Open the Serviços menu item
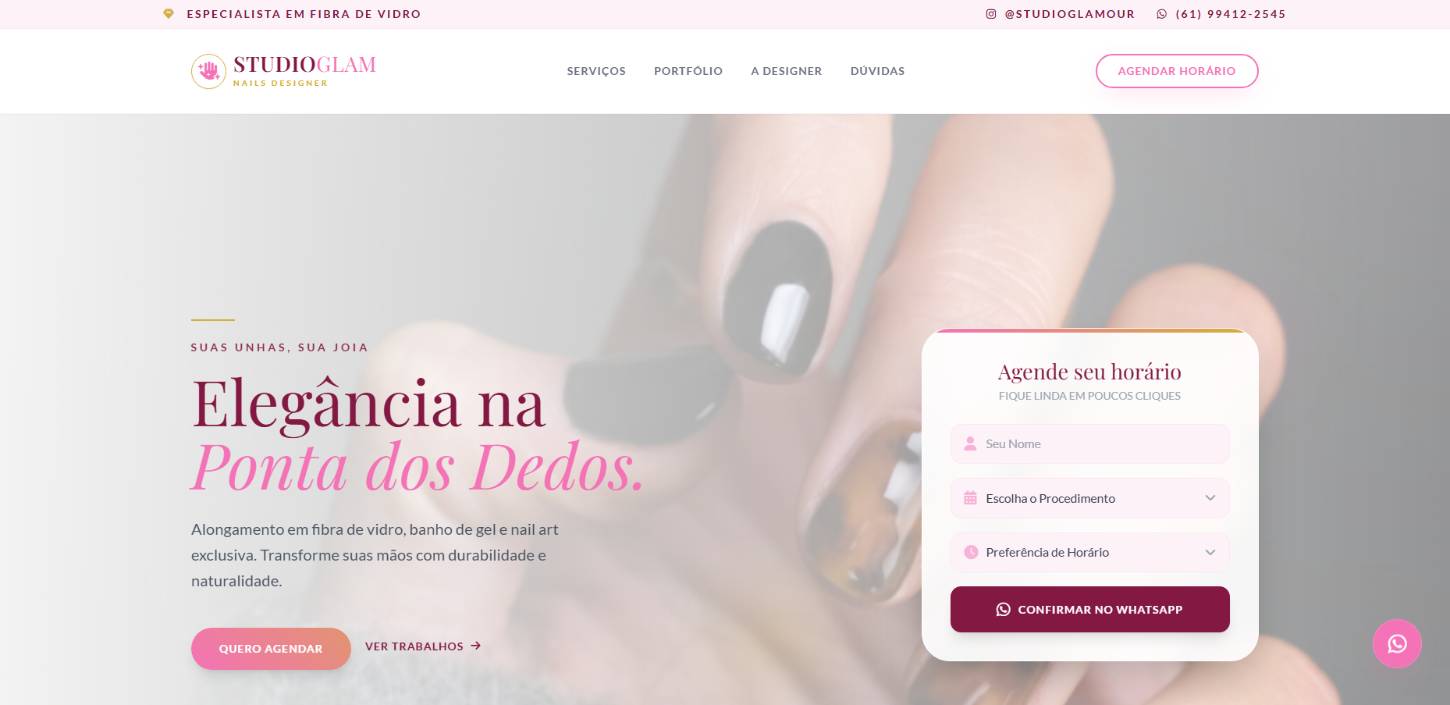Image resolution: width=1450 pixels, height=705 pixels. click(x=596, y=71)
